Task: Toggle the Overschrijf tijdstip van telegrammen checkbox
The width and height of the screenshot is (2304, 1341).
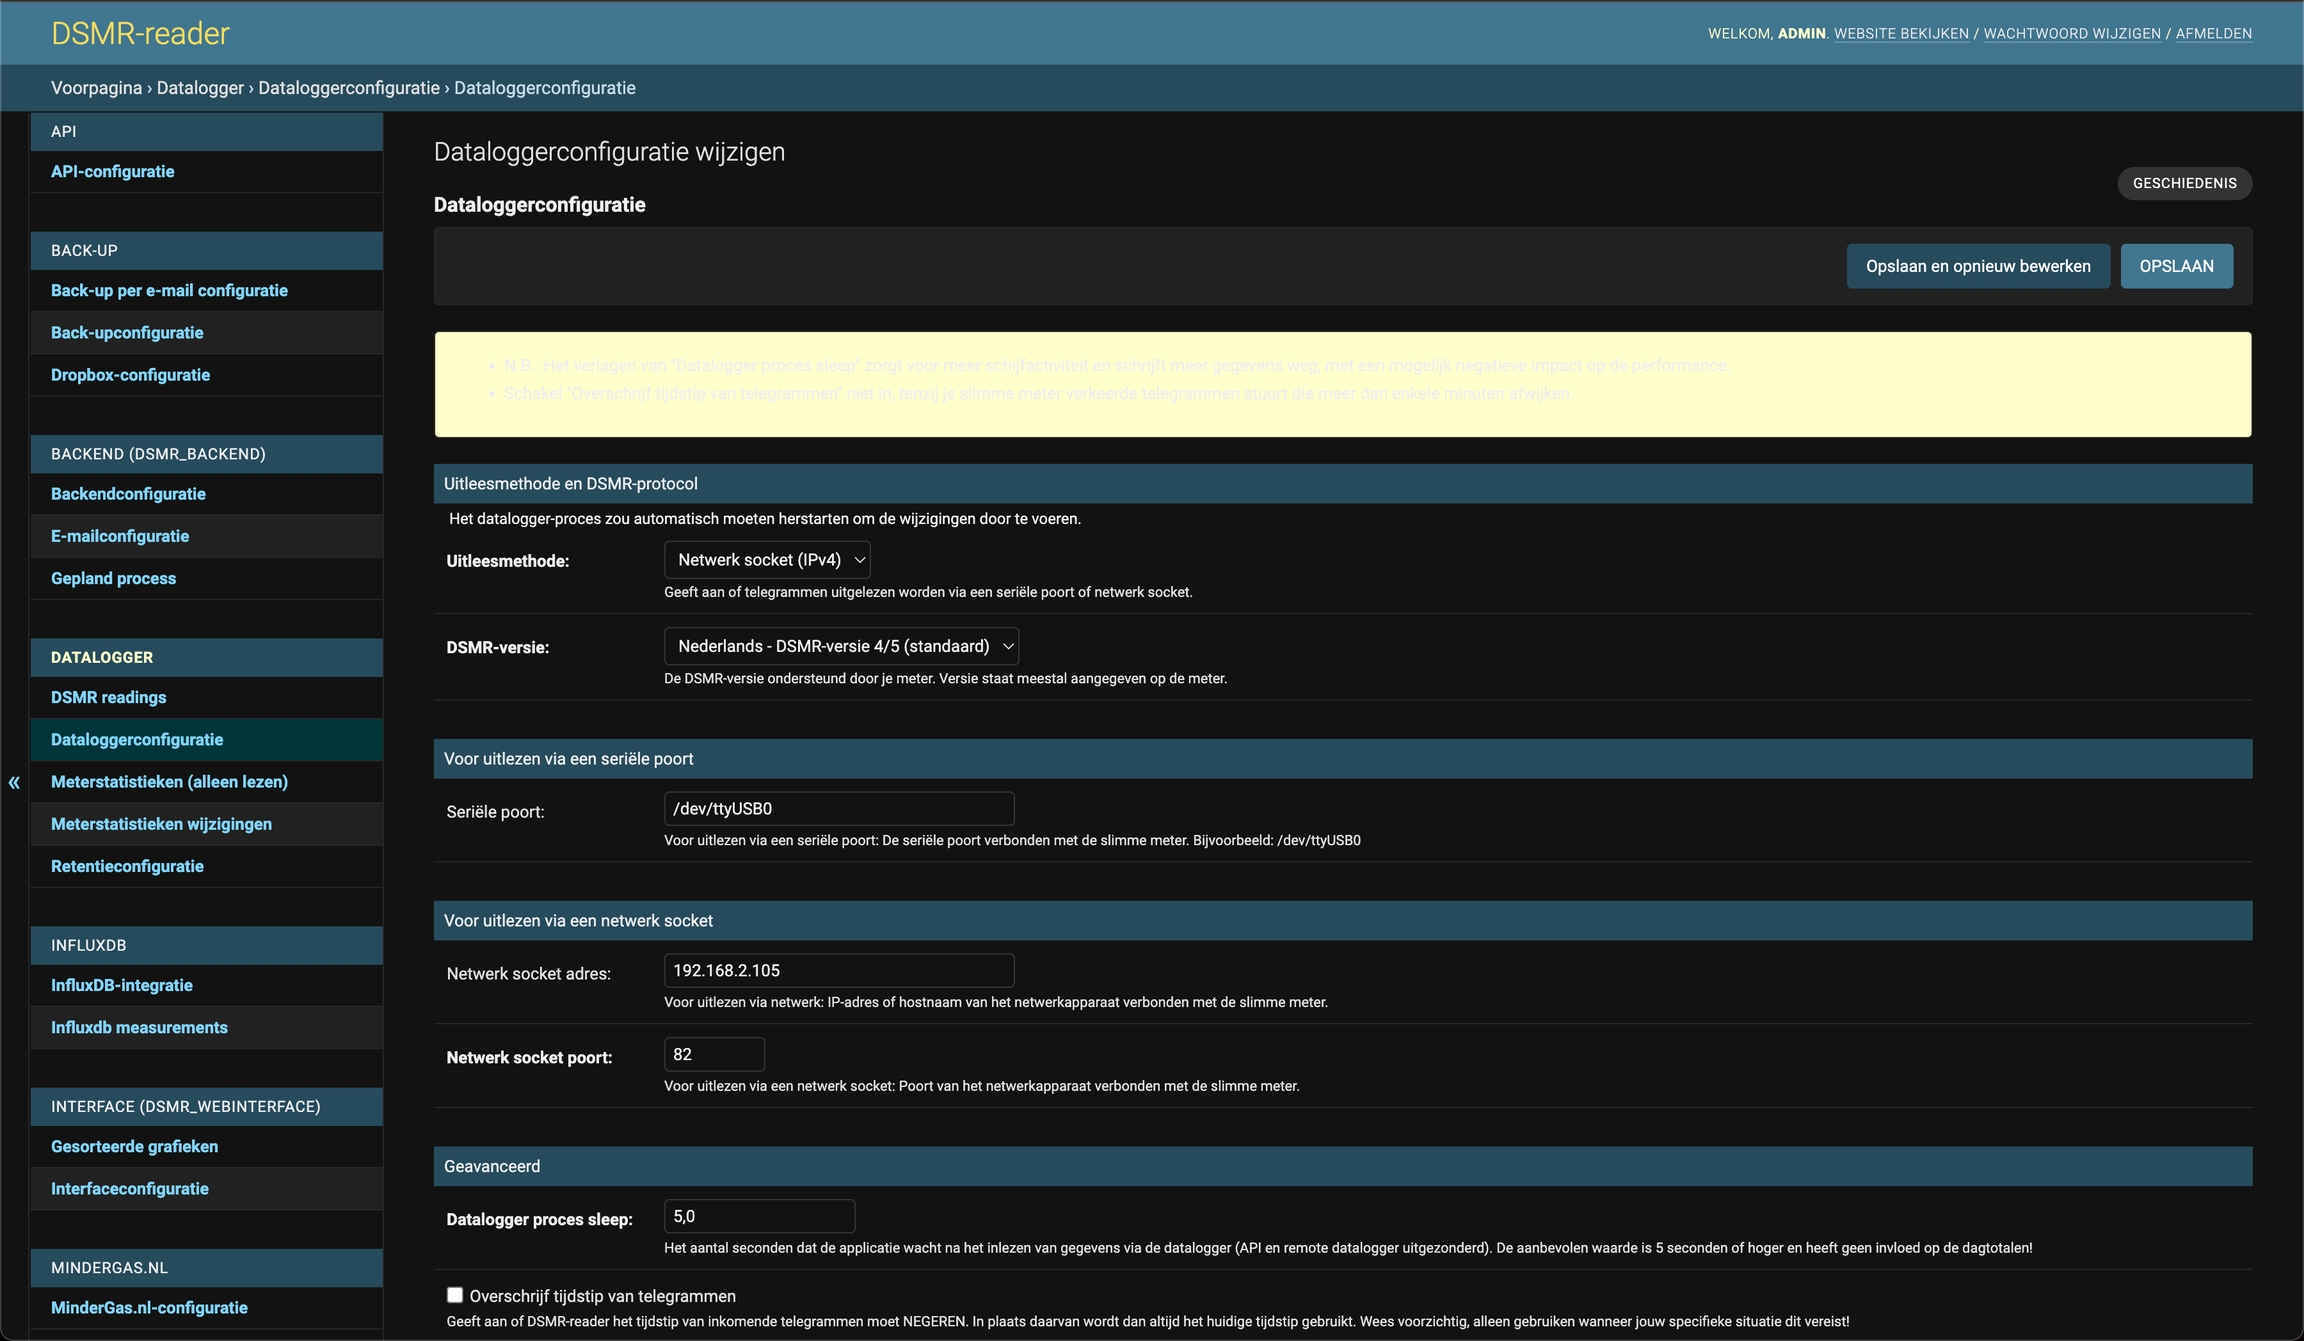Action: tap(455, 1295)
